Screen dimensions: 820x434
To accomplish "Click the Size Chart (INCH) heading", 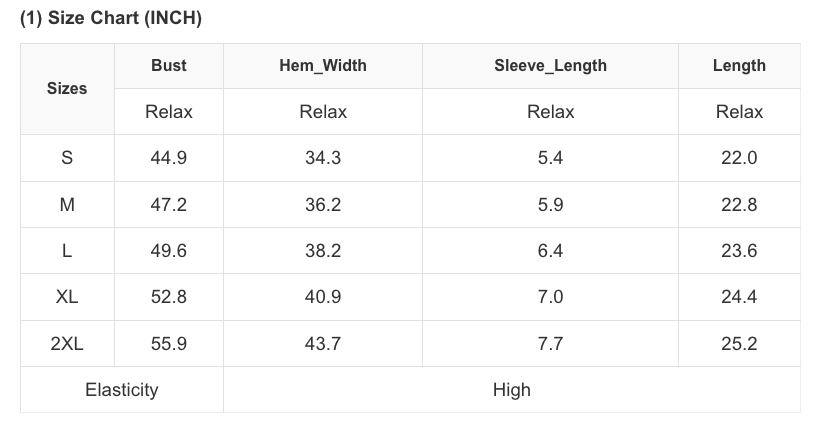I will pos(111,18).
